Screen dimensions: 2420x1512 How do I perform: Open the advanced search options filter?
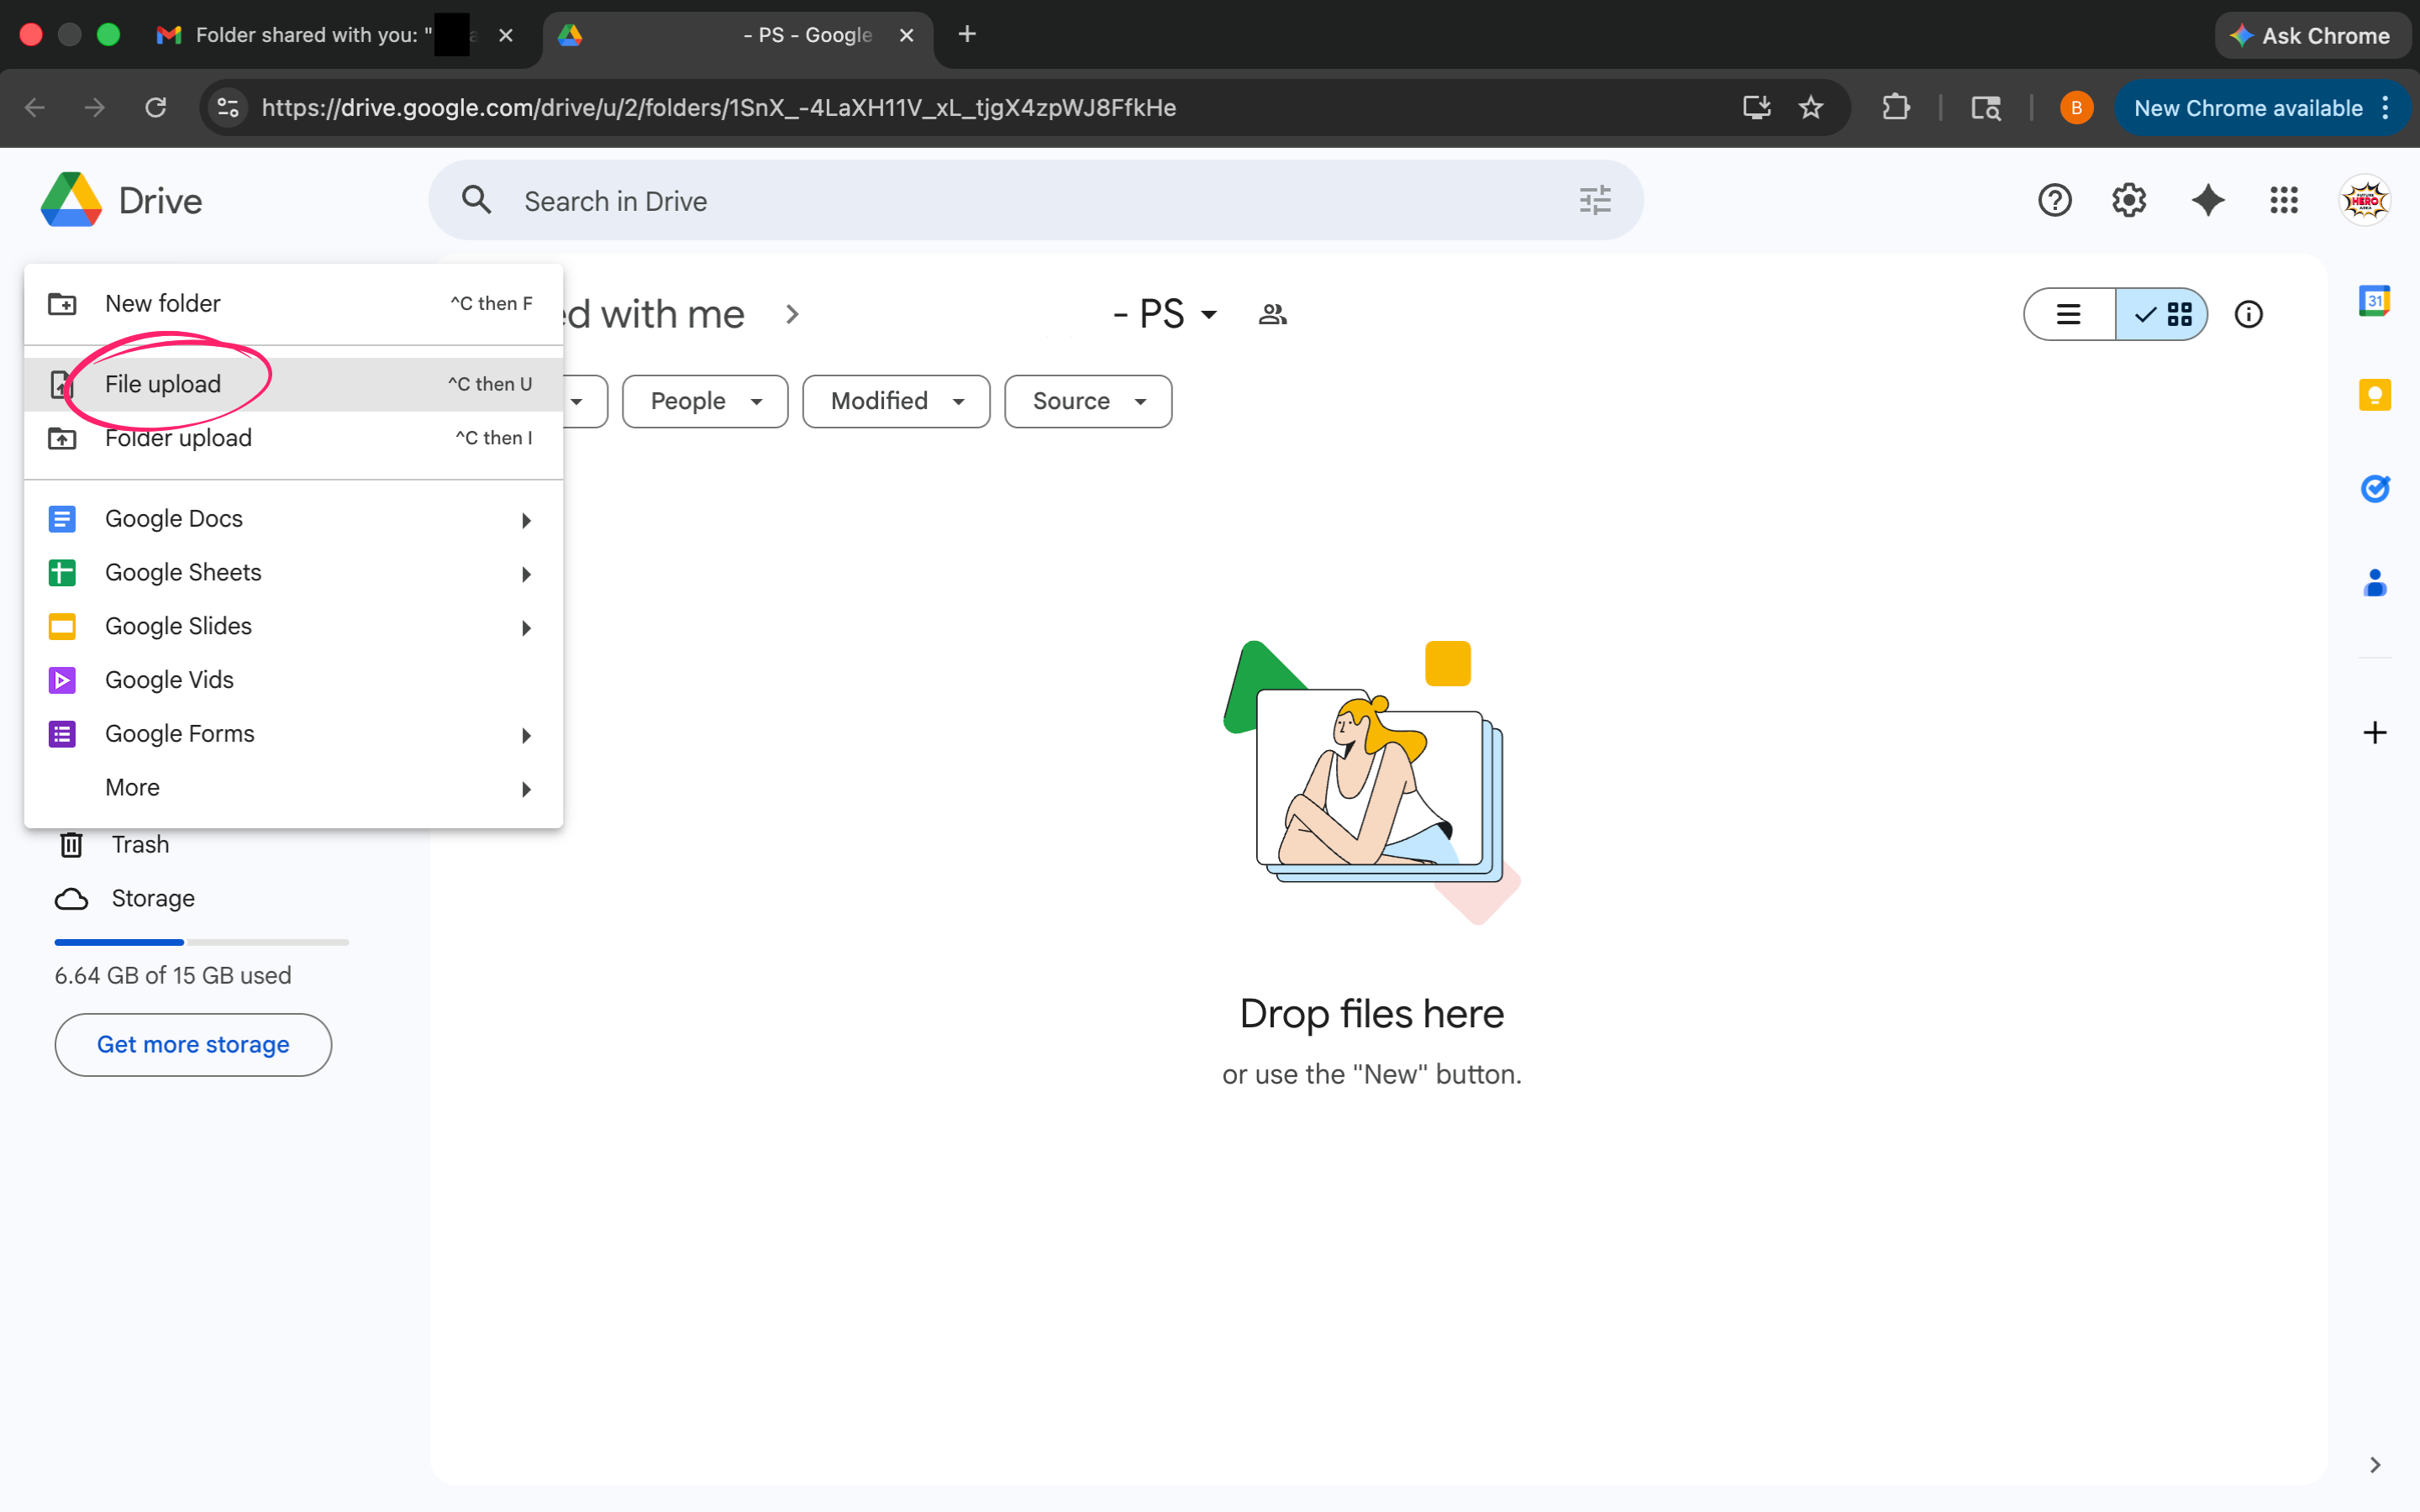point(1595,201)
